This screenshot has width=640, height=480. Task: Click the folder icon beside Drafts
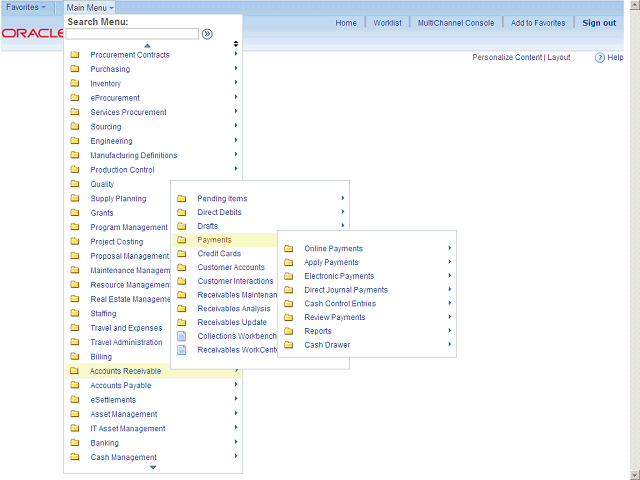pyautogui.click(x=182, y=226)
